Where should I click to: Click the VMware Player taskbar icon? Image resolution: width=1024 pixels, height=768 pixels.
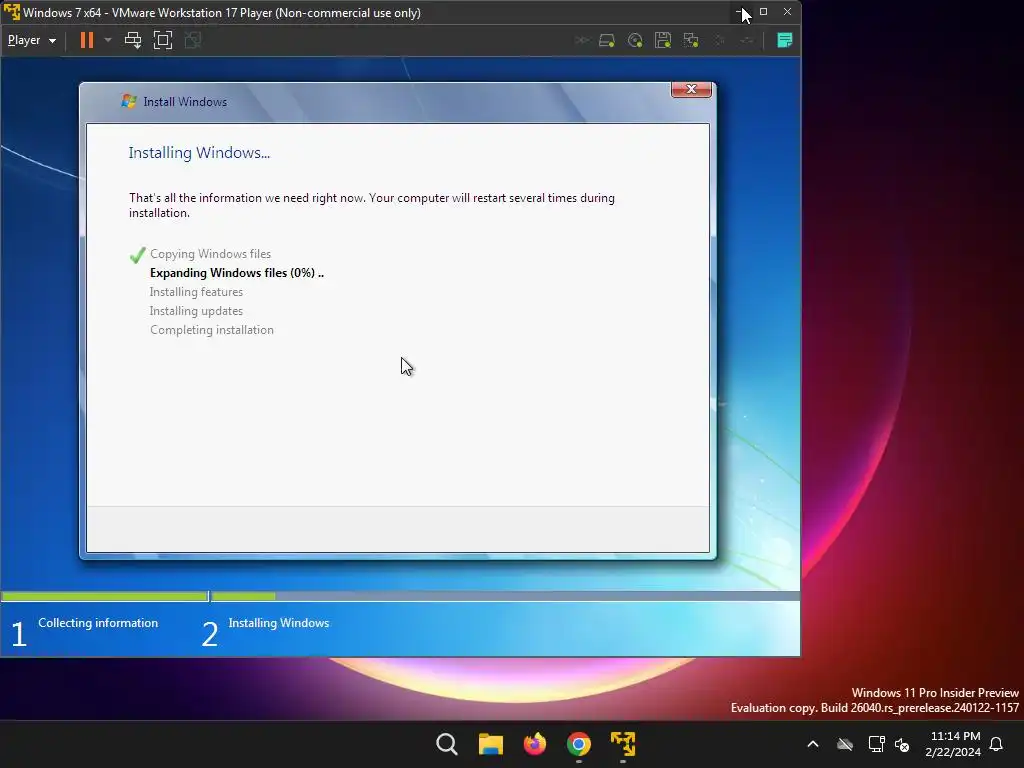622,744
